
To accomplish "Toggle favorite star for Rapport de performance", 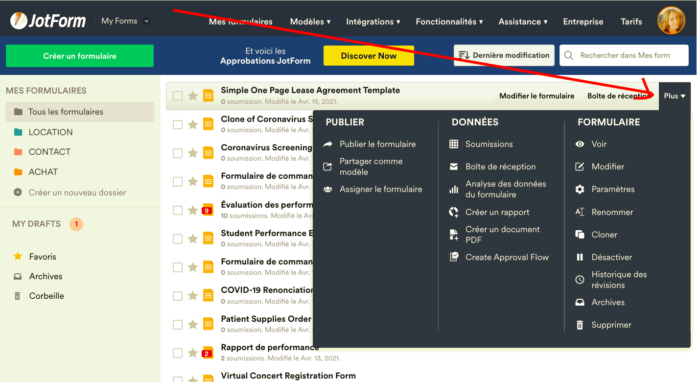I will point(192,353).
